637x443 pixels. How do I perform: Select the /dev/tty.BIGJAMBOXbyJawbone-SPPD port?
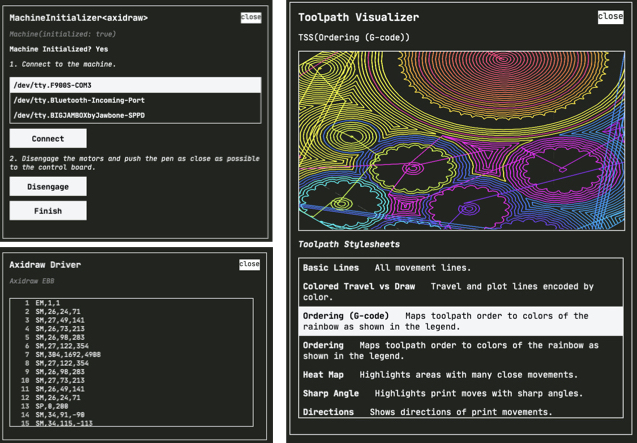[x=135, y=115]
